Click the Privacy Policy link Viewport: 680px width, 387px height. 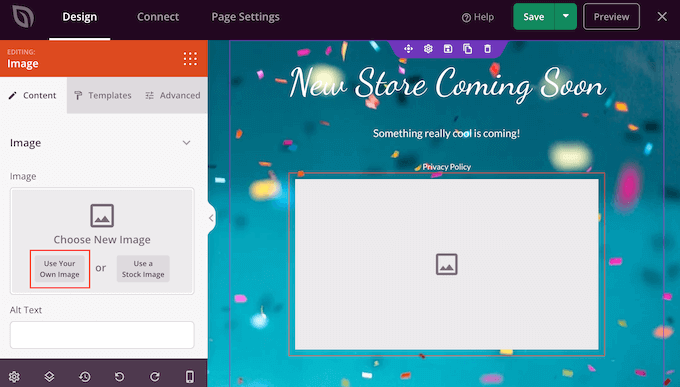coord(447,167)
